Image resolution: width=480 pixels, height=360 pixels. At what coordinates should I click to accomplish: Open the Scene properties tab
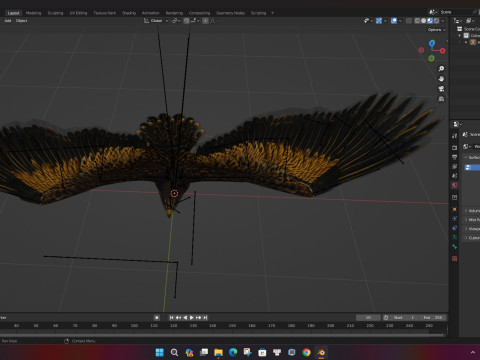tap(455, 176)
